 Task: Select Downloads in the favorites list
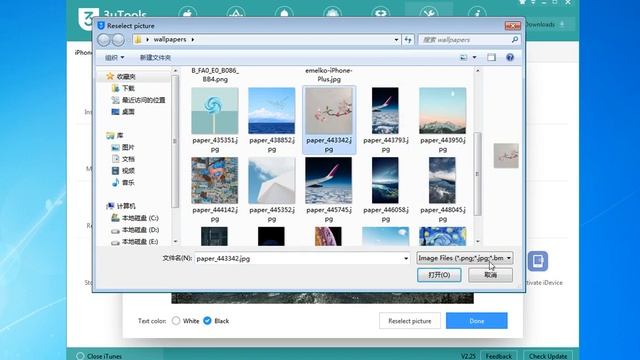click(123, 88)
